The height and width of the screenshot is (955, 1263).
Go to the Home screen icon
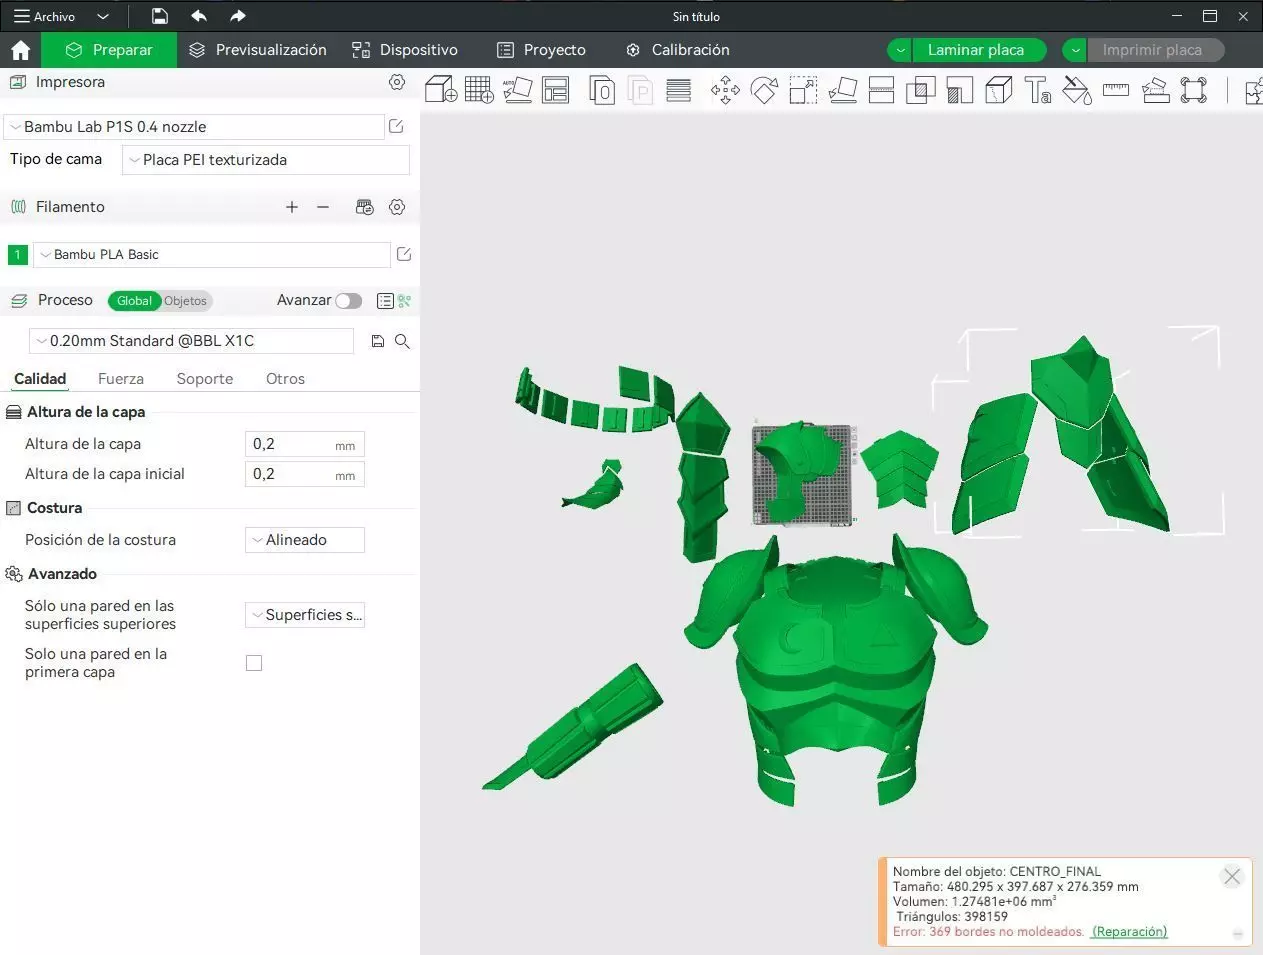20,50
